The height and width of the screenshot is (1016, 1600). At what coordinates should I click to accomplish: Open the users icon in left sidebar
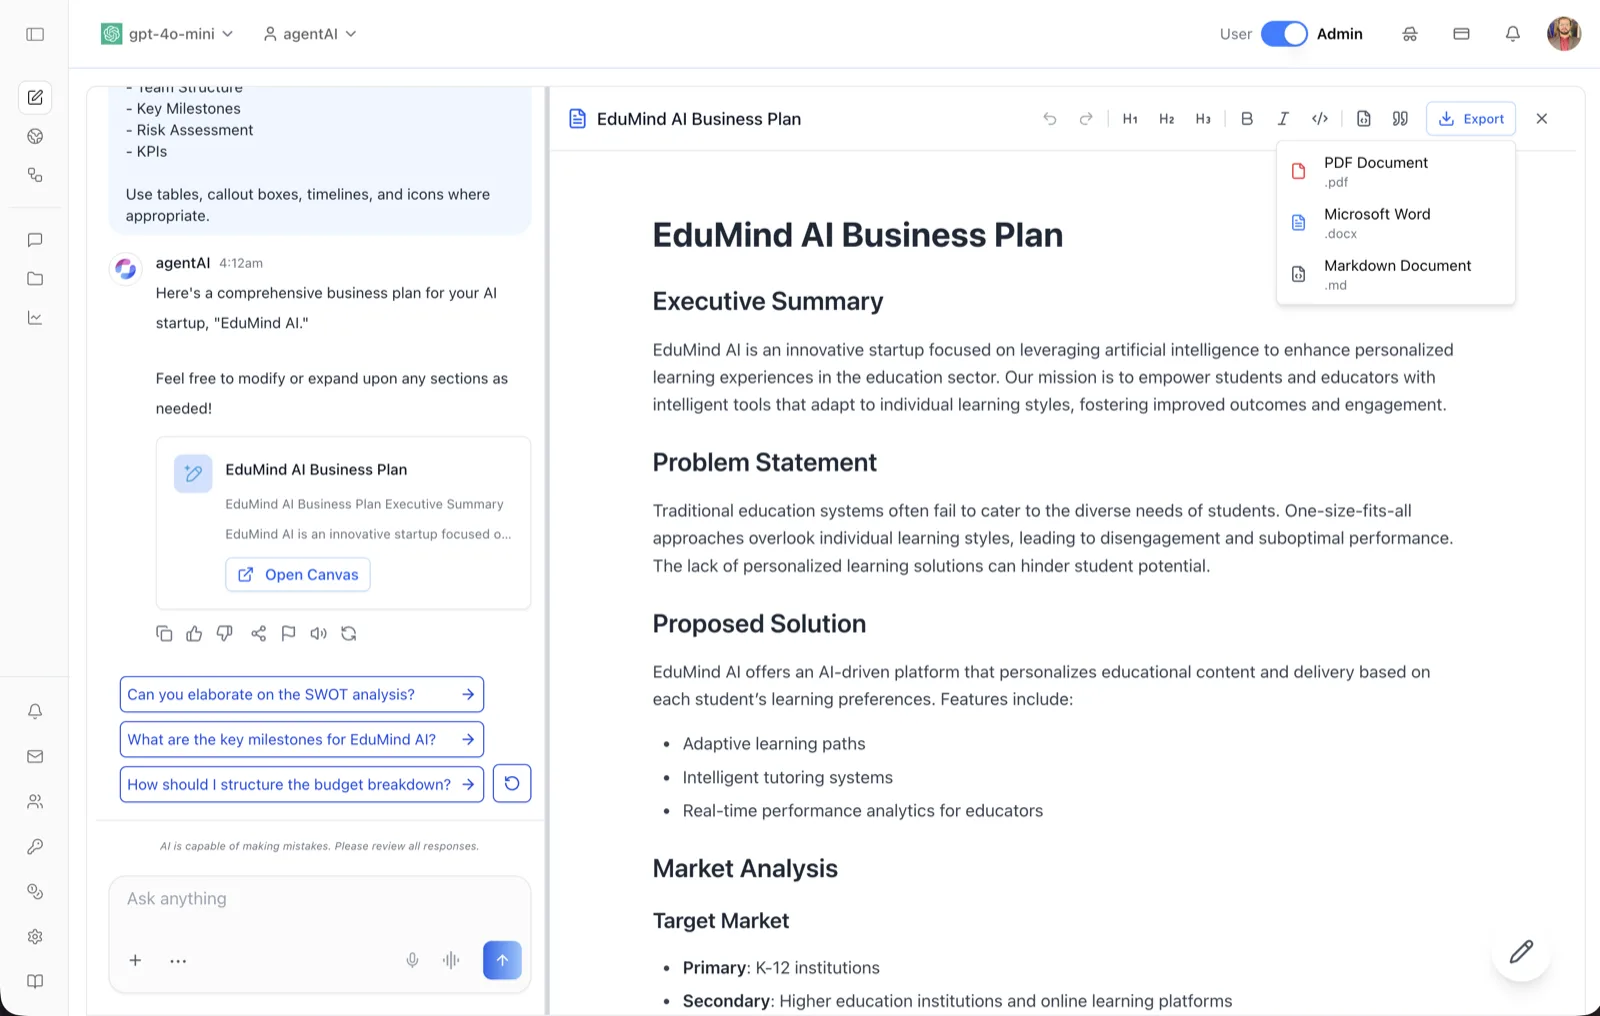point(35,802)
